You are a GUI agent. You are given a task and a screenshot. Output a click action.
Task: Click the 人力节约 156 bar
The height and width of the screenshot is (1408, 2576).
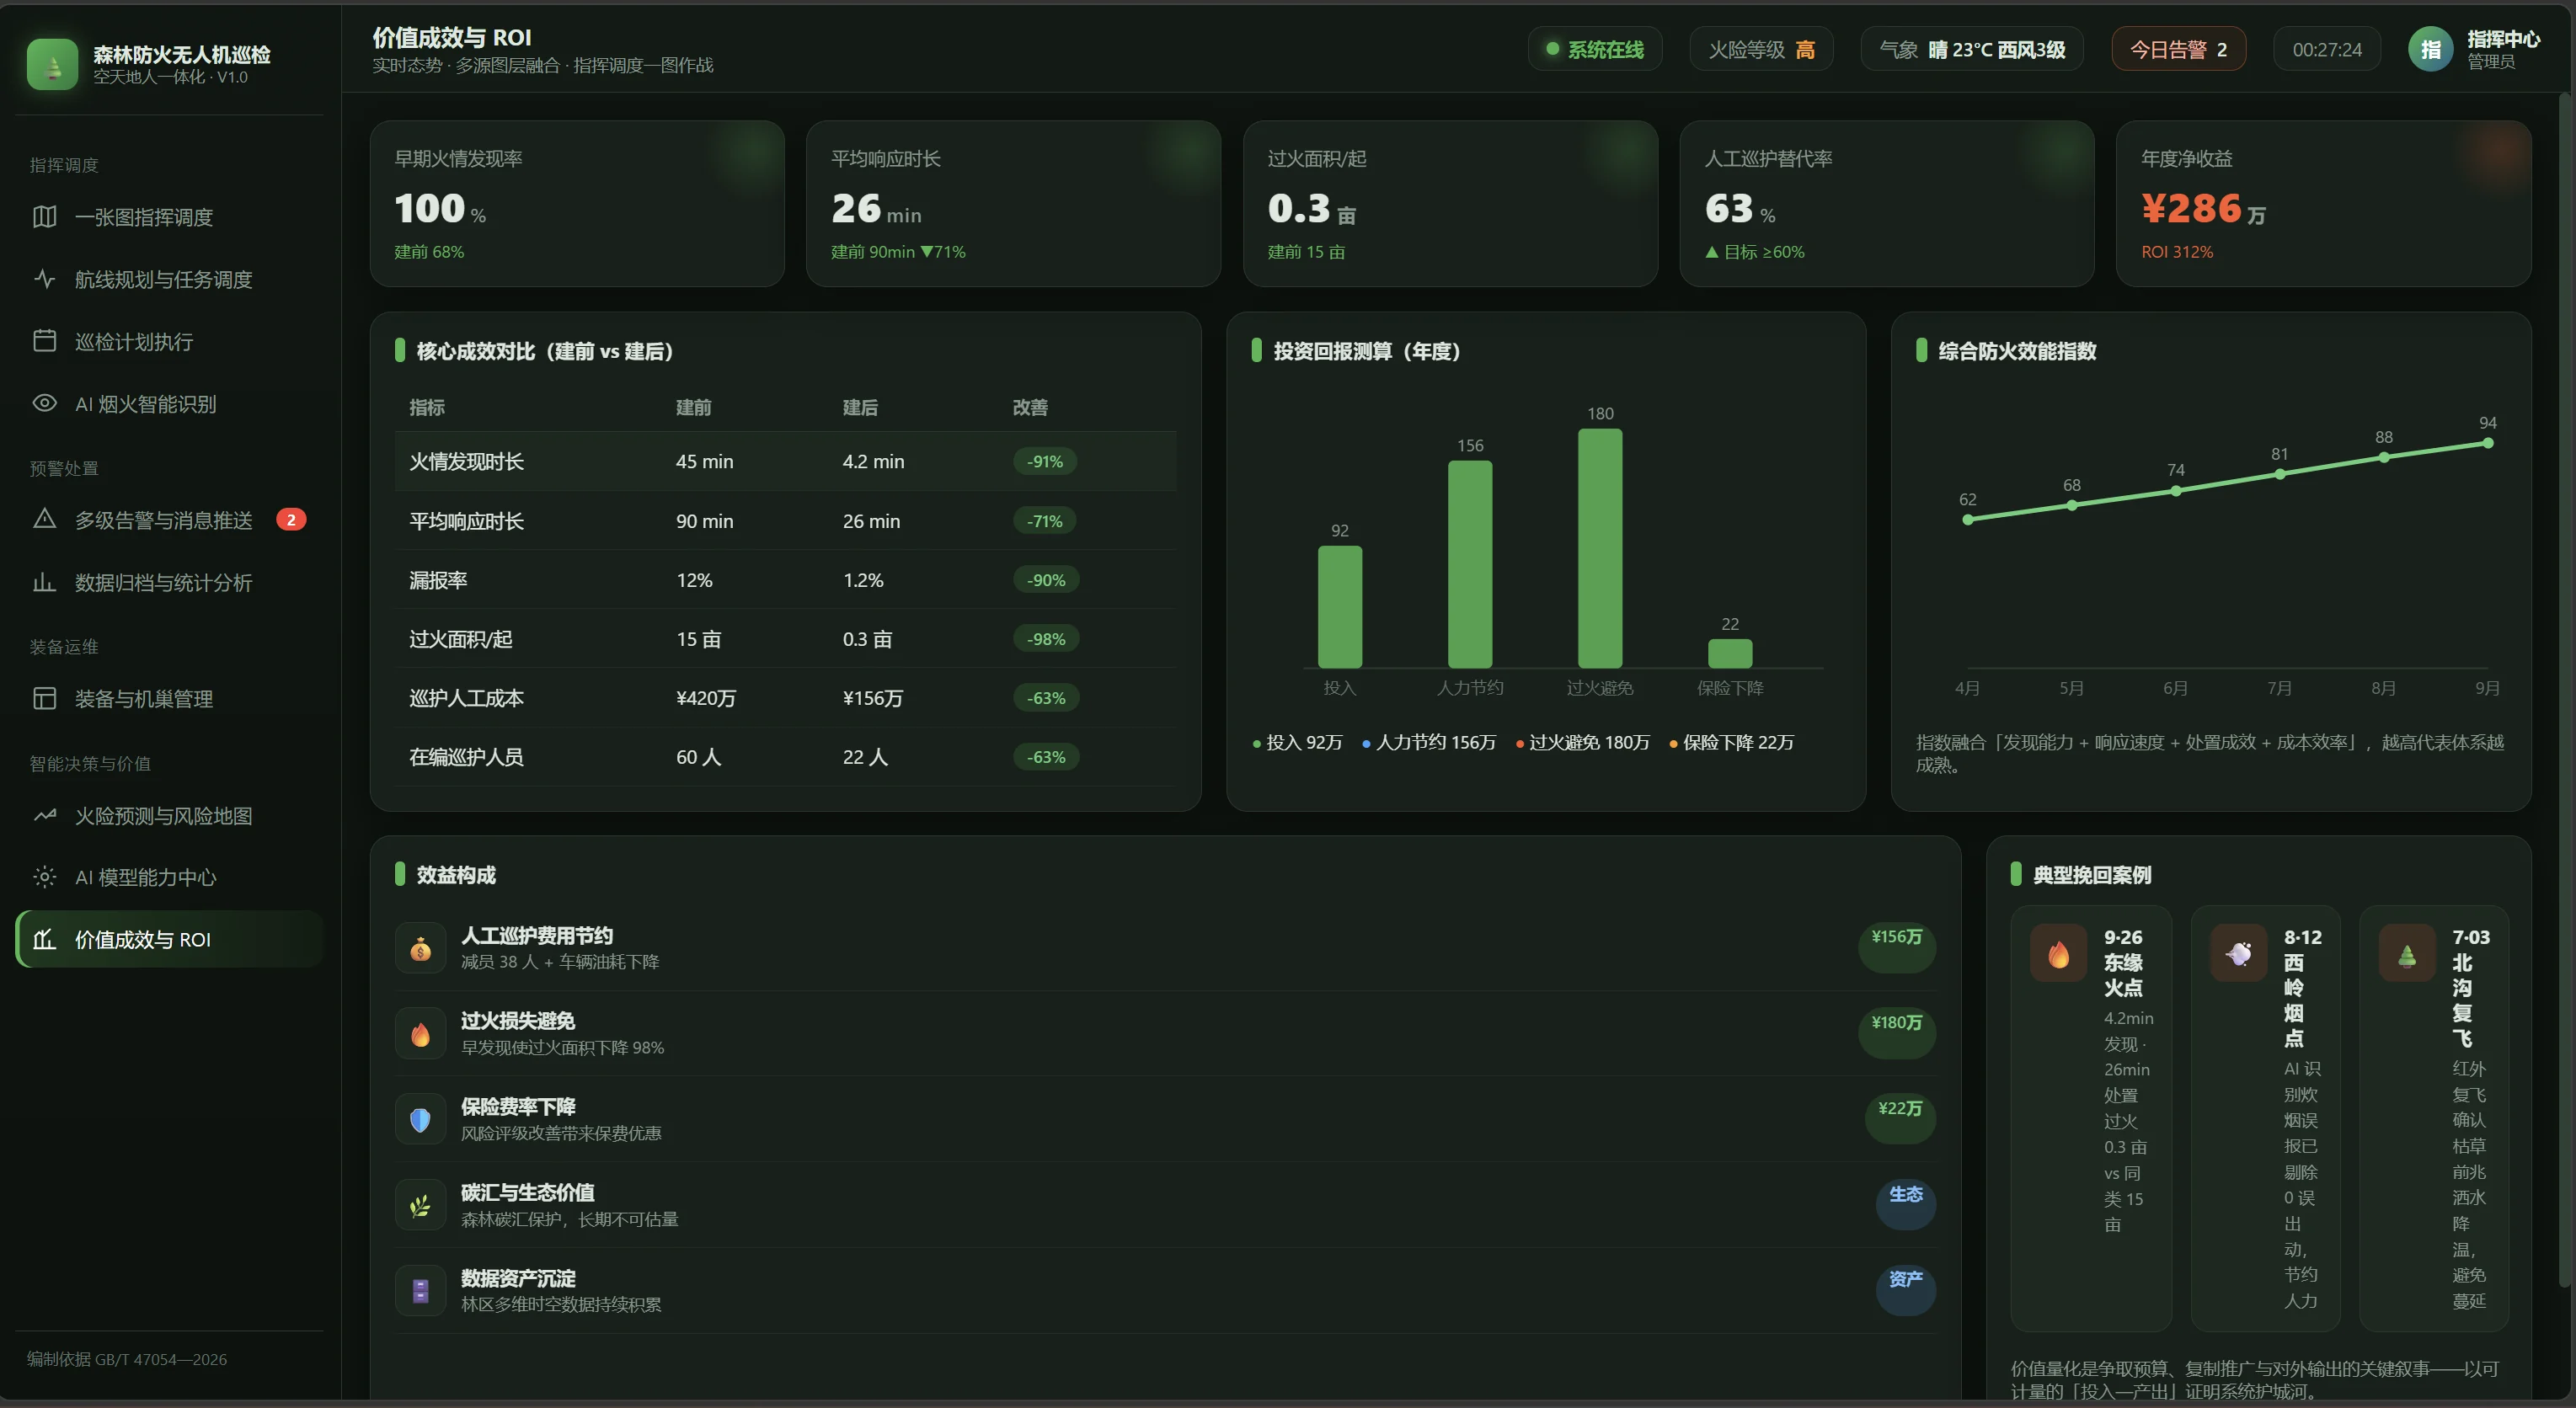click(1470, 564)
